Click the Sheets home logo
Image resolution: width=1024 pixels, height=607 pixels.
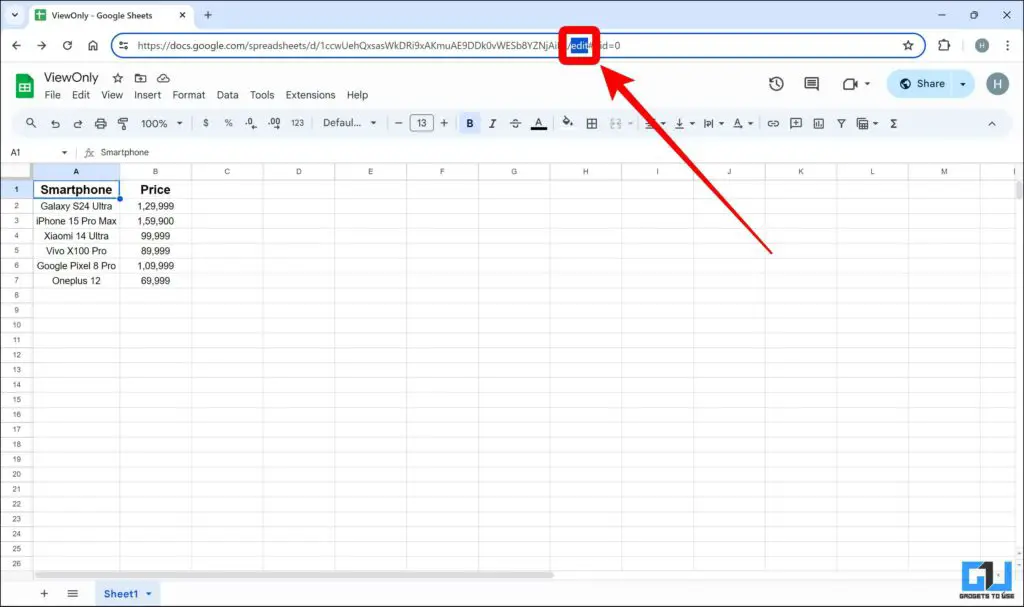click(25, 86)
